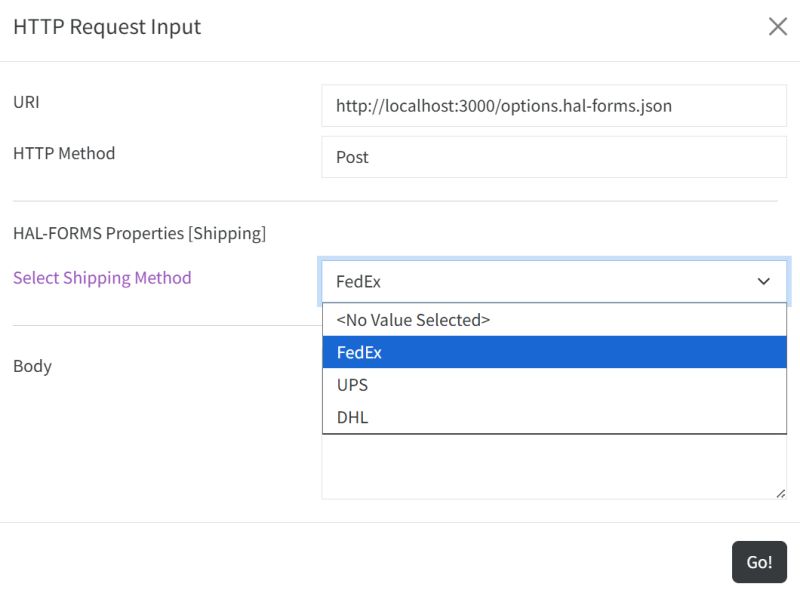800x596 pixels.
Task: Click the "HTTP Request Input" dialog title
Action: point(107,27)
